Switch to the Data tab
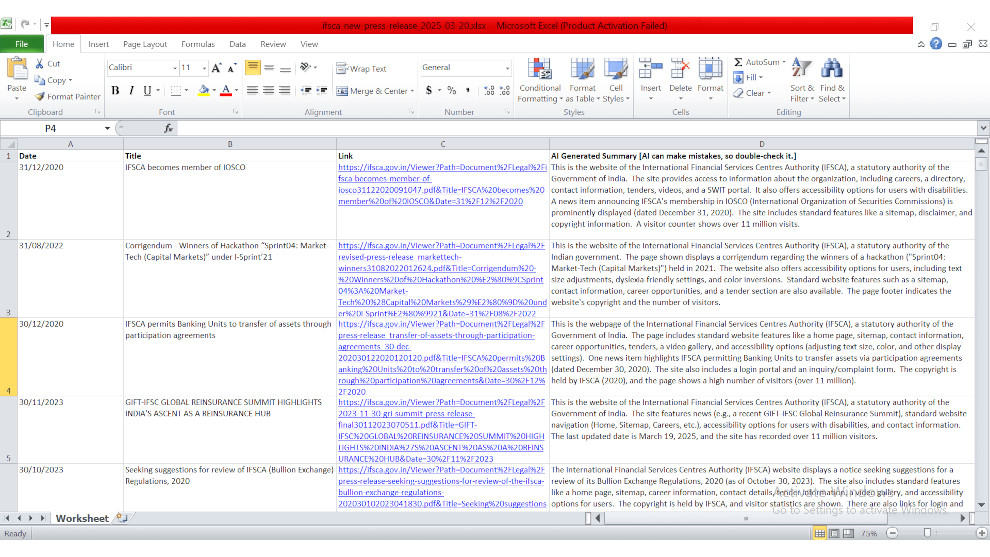The image size is (990, 557). click(237, 44)
